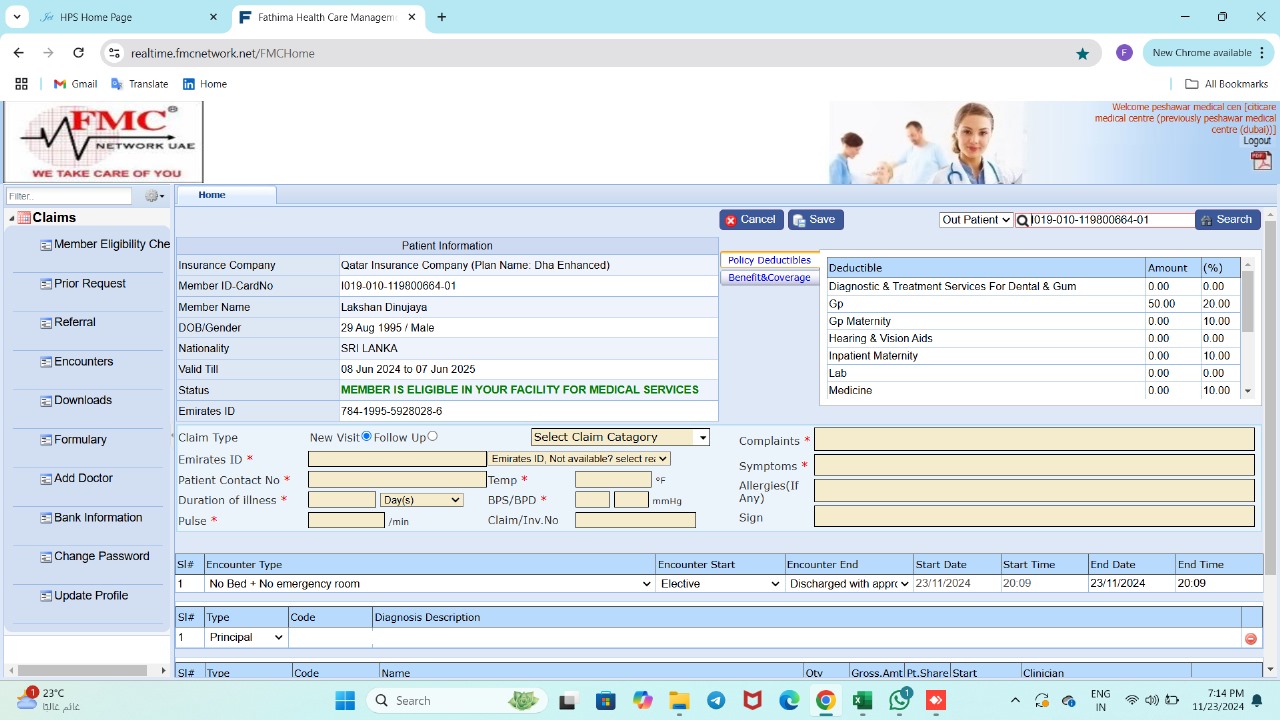
Task: Click the red remove diagnosis row icon
Action: pyautogui.click(x=1250, y=638)
